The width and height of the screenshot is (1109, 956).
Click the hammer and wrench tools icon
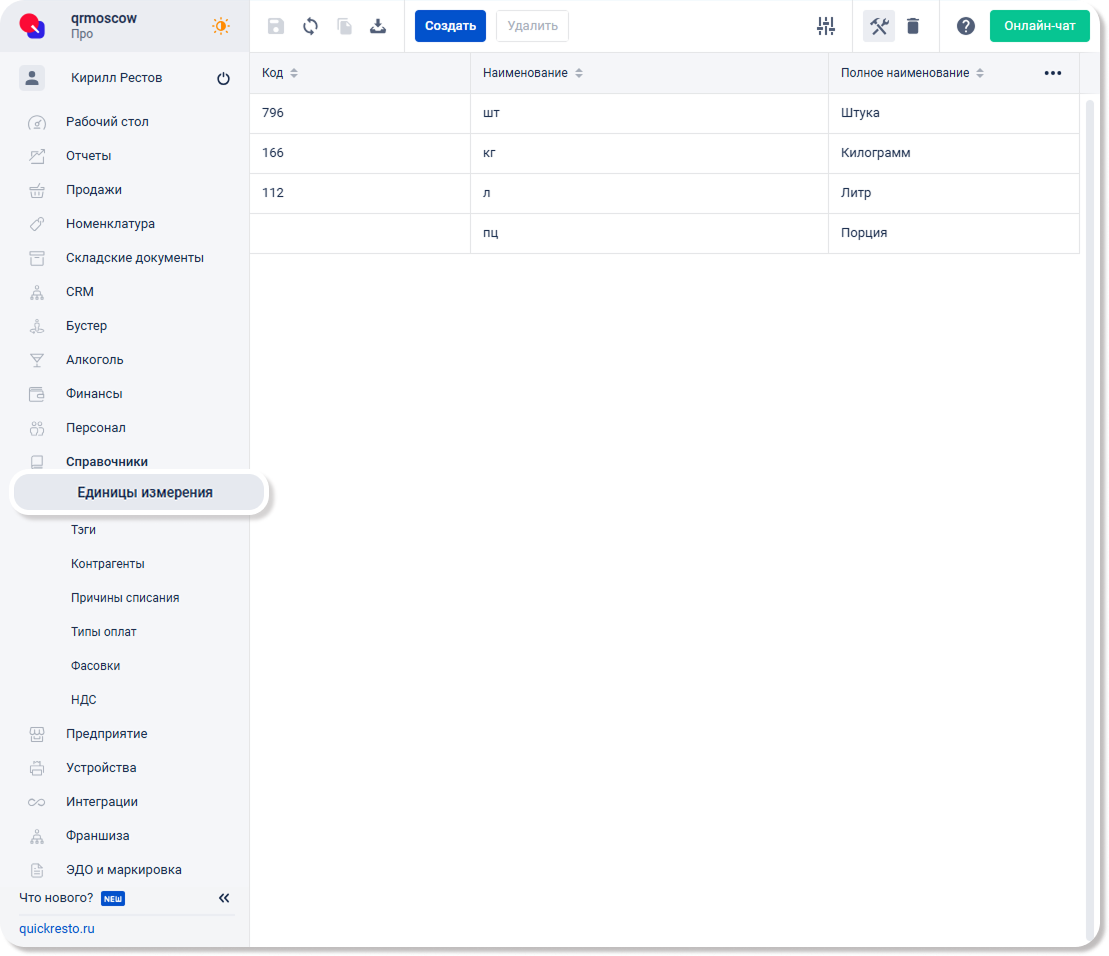(879, 27)
